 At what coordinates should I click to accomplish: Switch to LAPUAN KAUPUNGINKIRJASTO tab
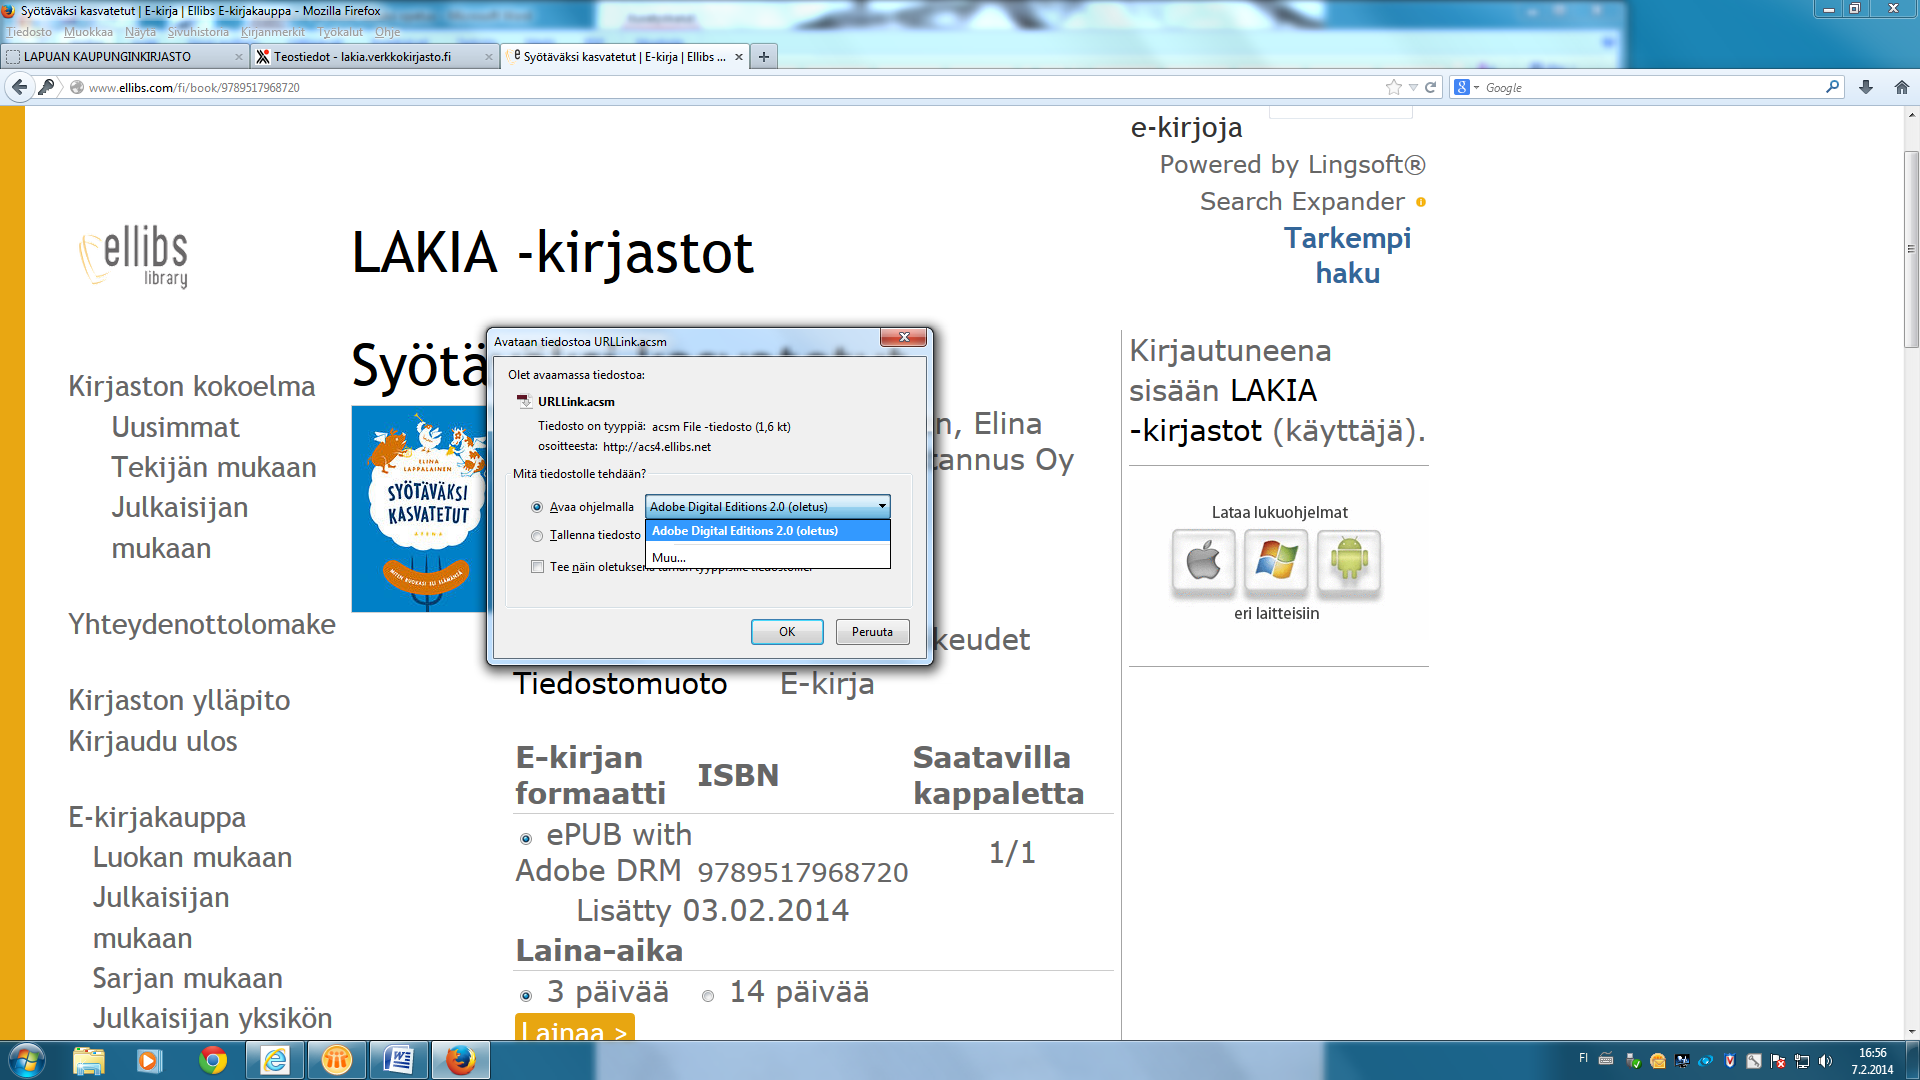point(125,57)
